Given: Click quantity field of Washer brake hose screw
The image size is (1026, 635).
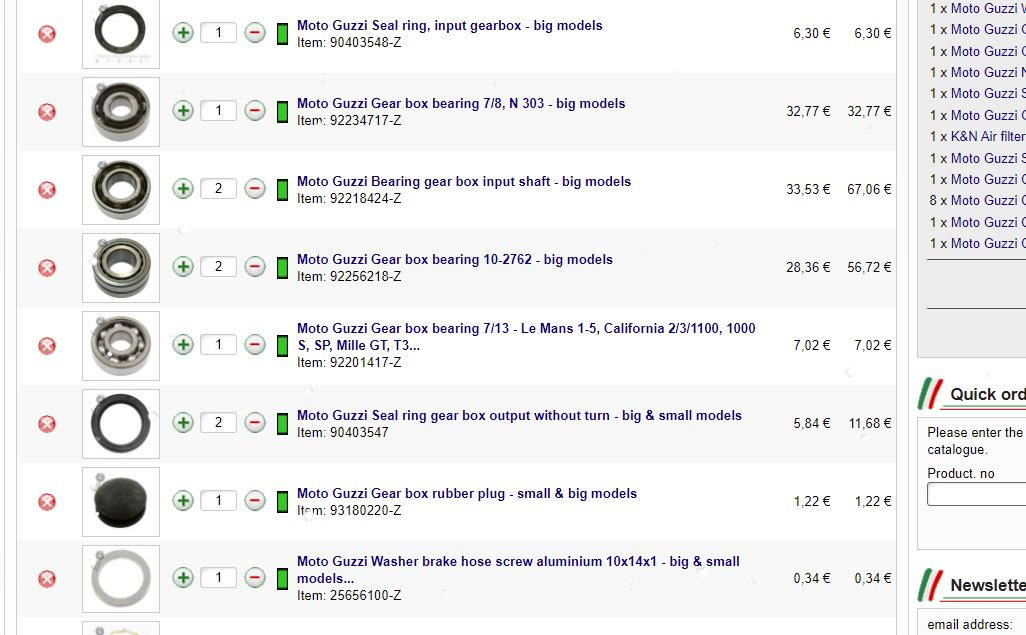Looking at the screenshot, I should (x=219, y=577).
